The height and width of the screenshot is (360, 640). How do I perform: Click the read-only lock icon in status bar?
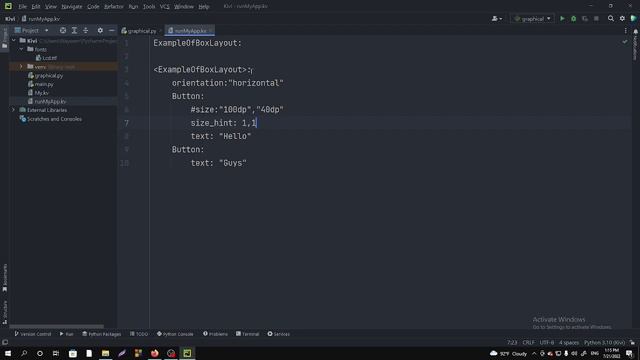point(632,342)
